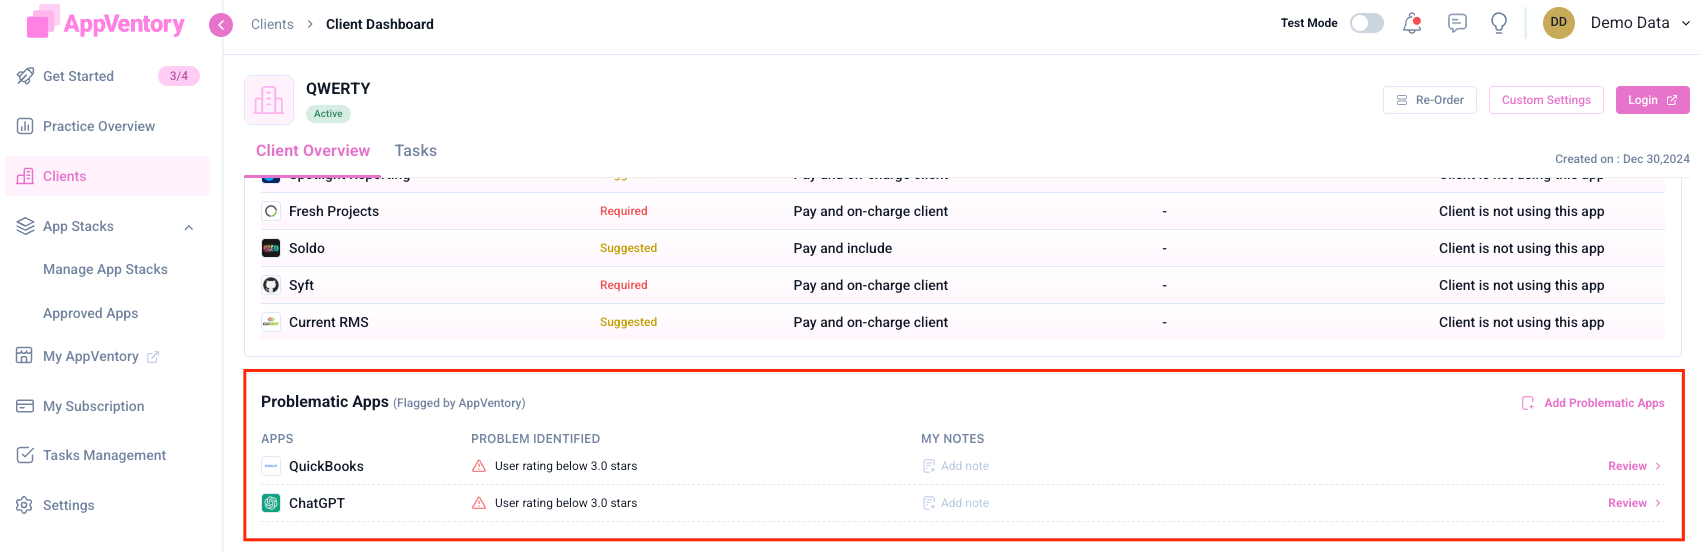This screenshot has width=1700, height=552.
Task: Click Review link for QuickBooks
Action: pyautogui.click(x=1627, y=466)
